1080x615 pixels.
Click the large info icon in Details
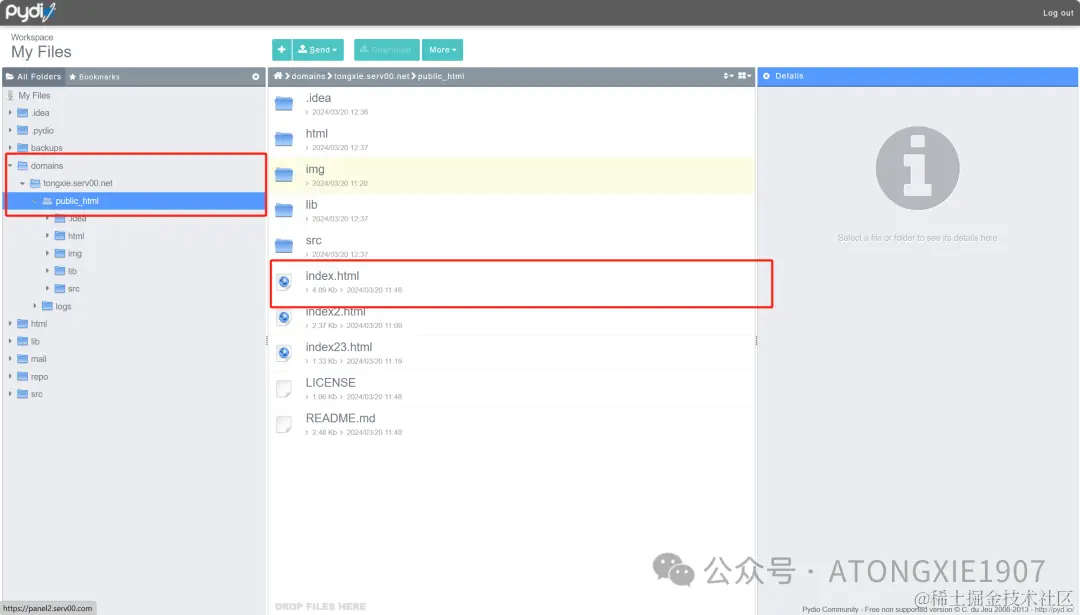pyautogui.click(x=917, y=168)
